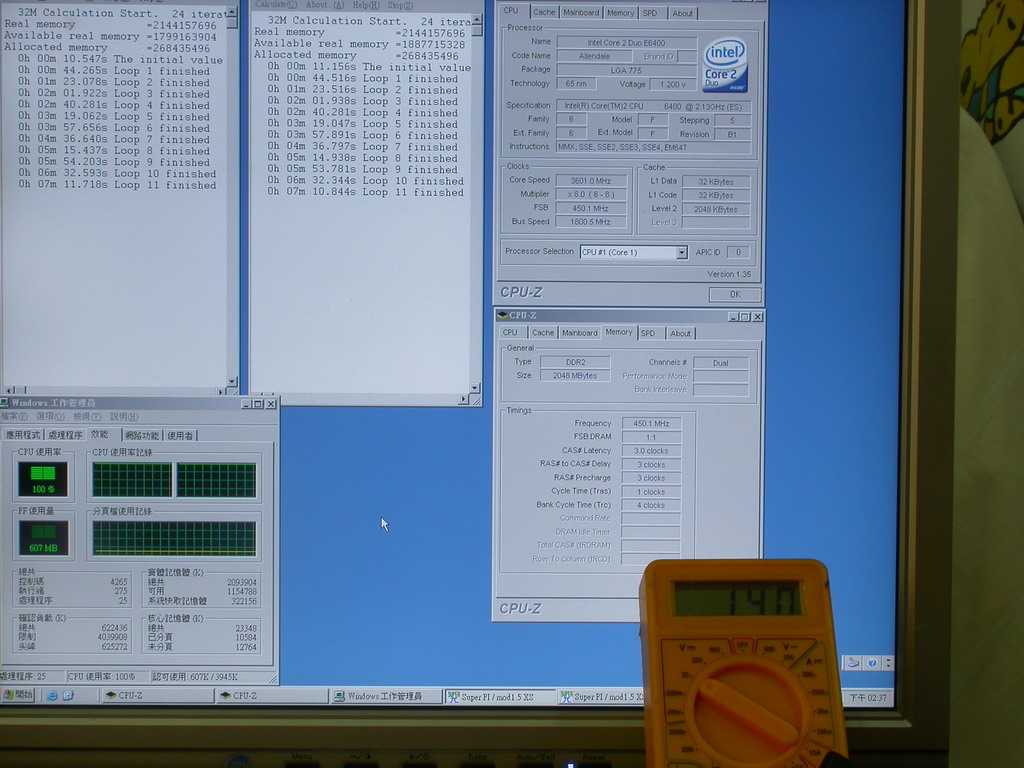Image resolution: width=1024 pixels, height=768 pixels.
Task: Click the taskbar clock showing 下午 02:37
Action: [868, 697]
